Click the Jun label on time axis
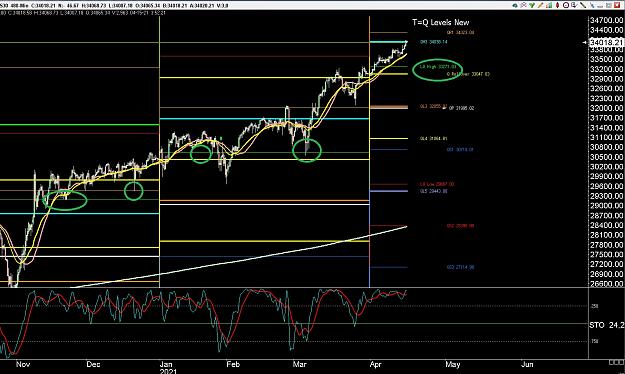 click(527, 364)
